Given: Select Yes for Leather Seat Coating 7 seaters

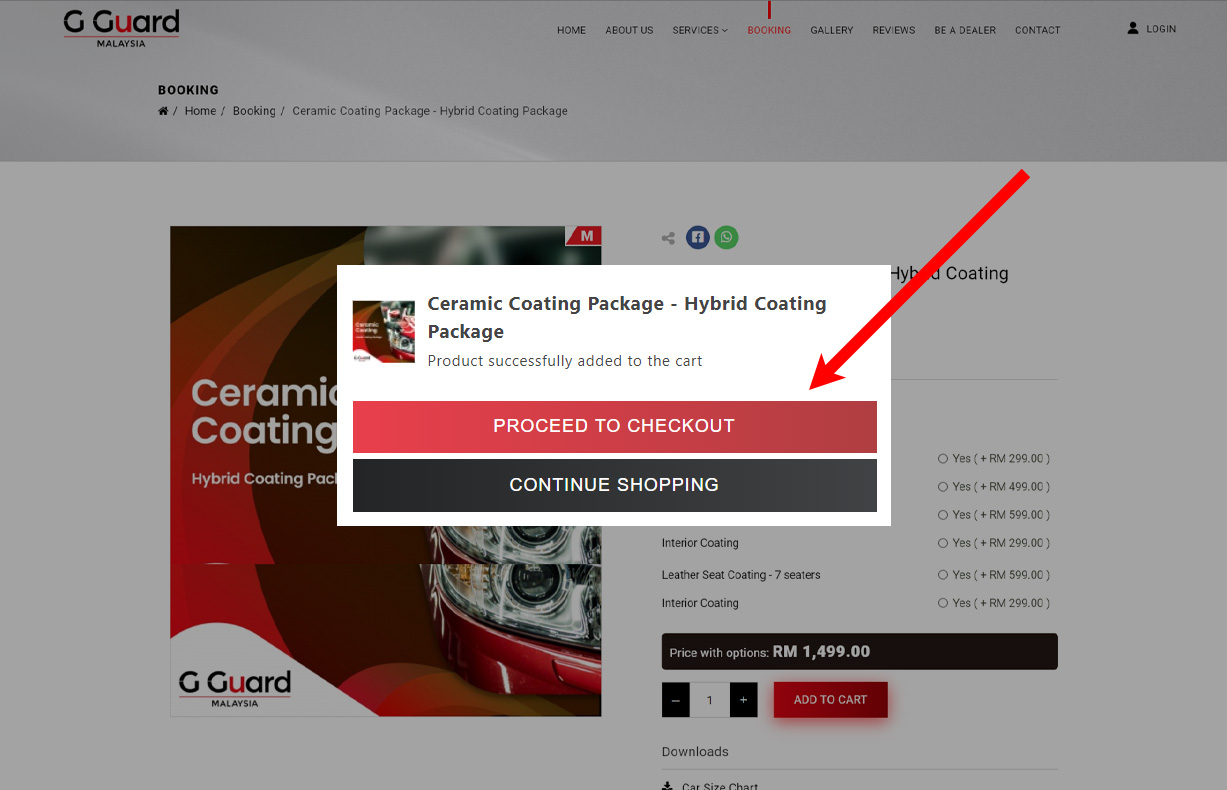Looking at the screenshot, I should (943, 575).
